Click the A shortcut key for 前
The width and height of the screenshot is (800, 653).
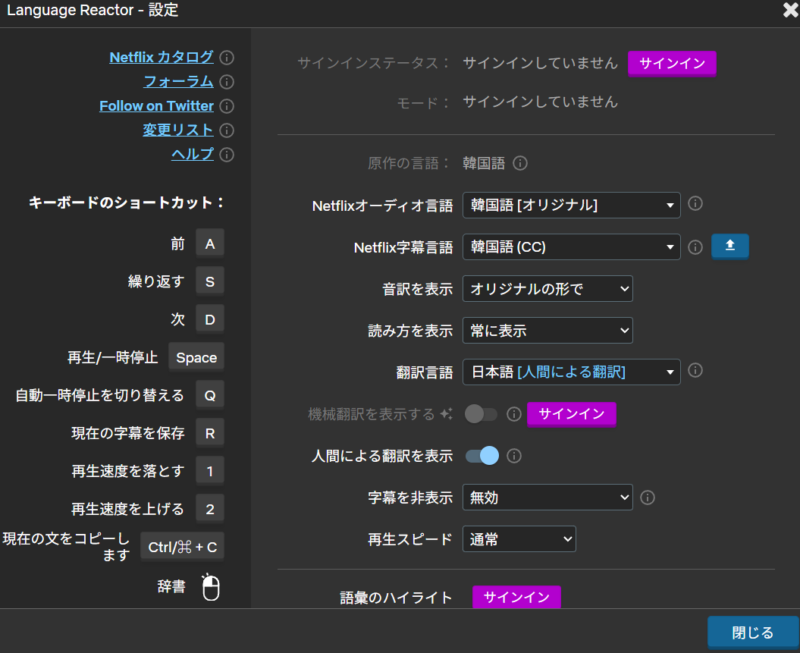pos(210,244)
